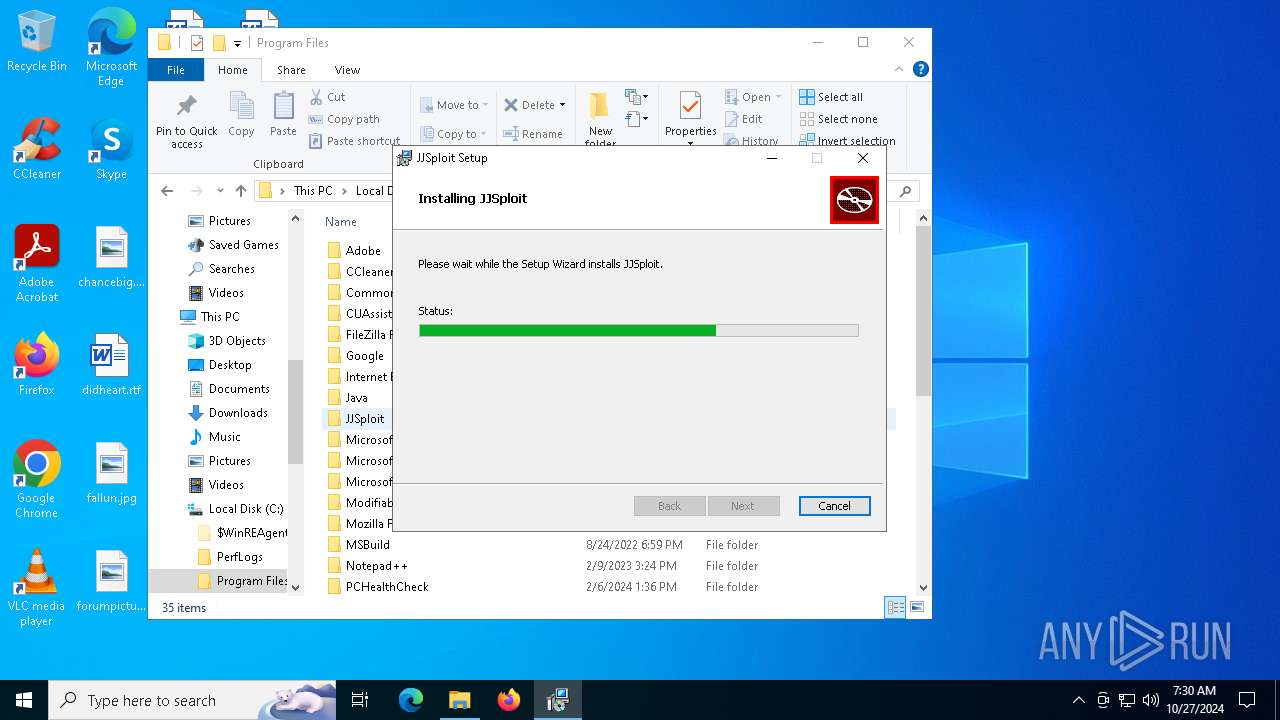The height and width of the screenshot is (720, 1280).
Task: Click Copy path in the Clipboard group
Action: (344, 119)
